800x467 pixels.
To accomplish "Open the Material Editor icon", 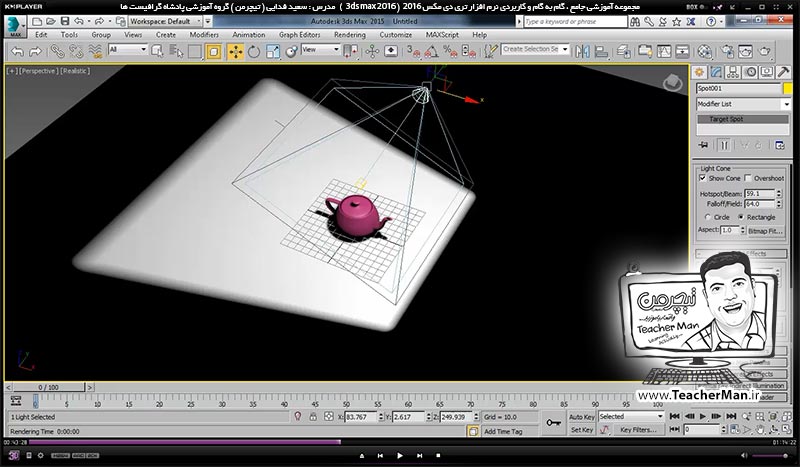I will [x=705, y=52].
